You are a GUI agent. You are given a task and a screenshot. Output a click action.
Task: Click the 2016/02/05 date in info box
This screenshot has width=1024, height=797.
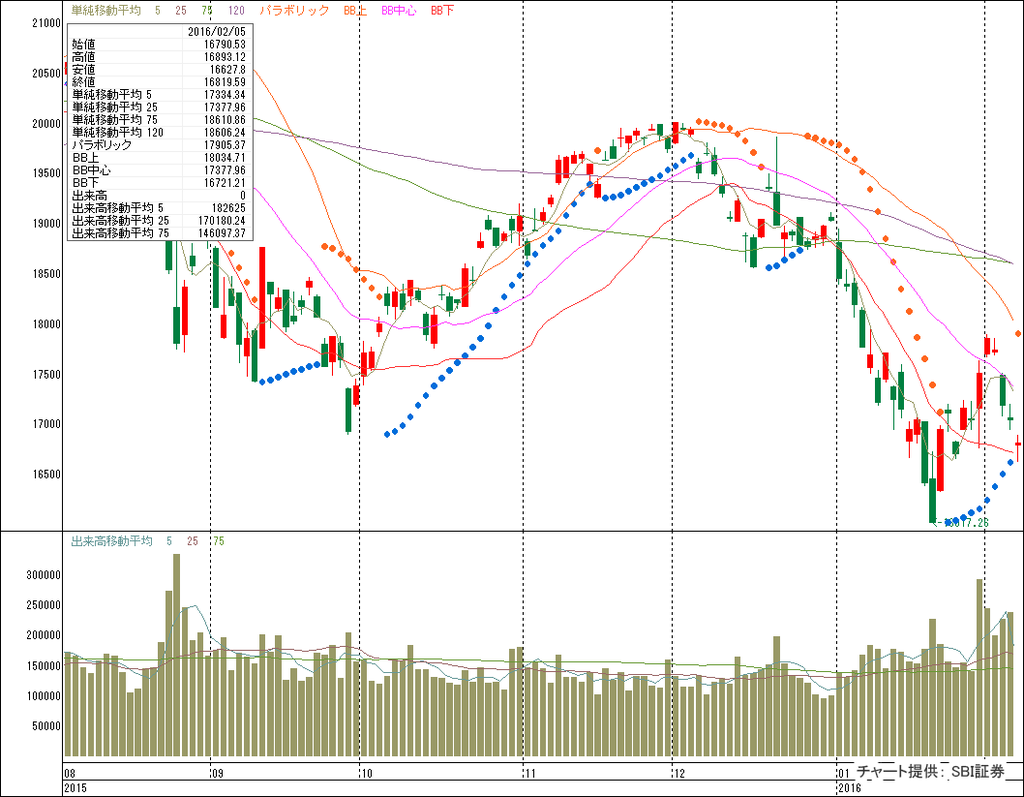pos(218,32)
